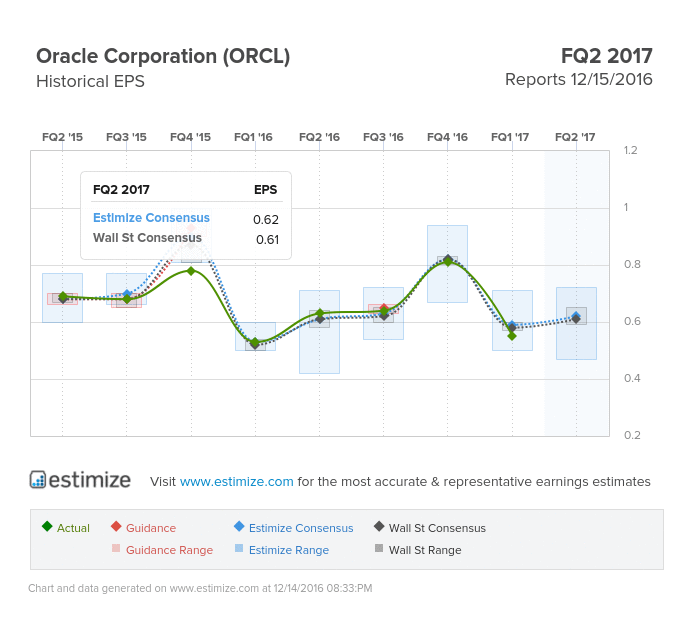Toggle the Estimize Consensus legend entry

pyautogui.click(x=294, y=527)
